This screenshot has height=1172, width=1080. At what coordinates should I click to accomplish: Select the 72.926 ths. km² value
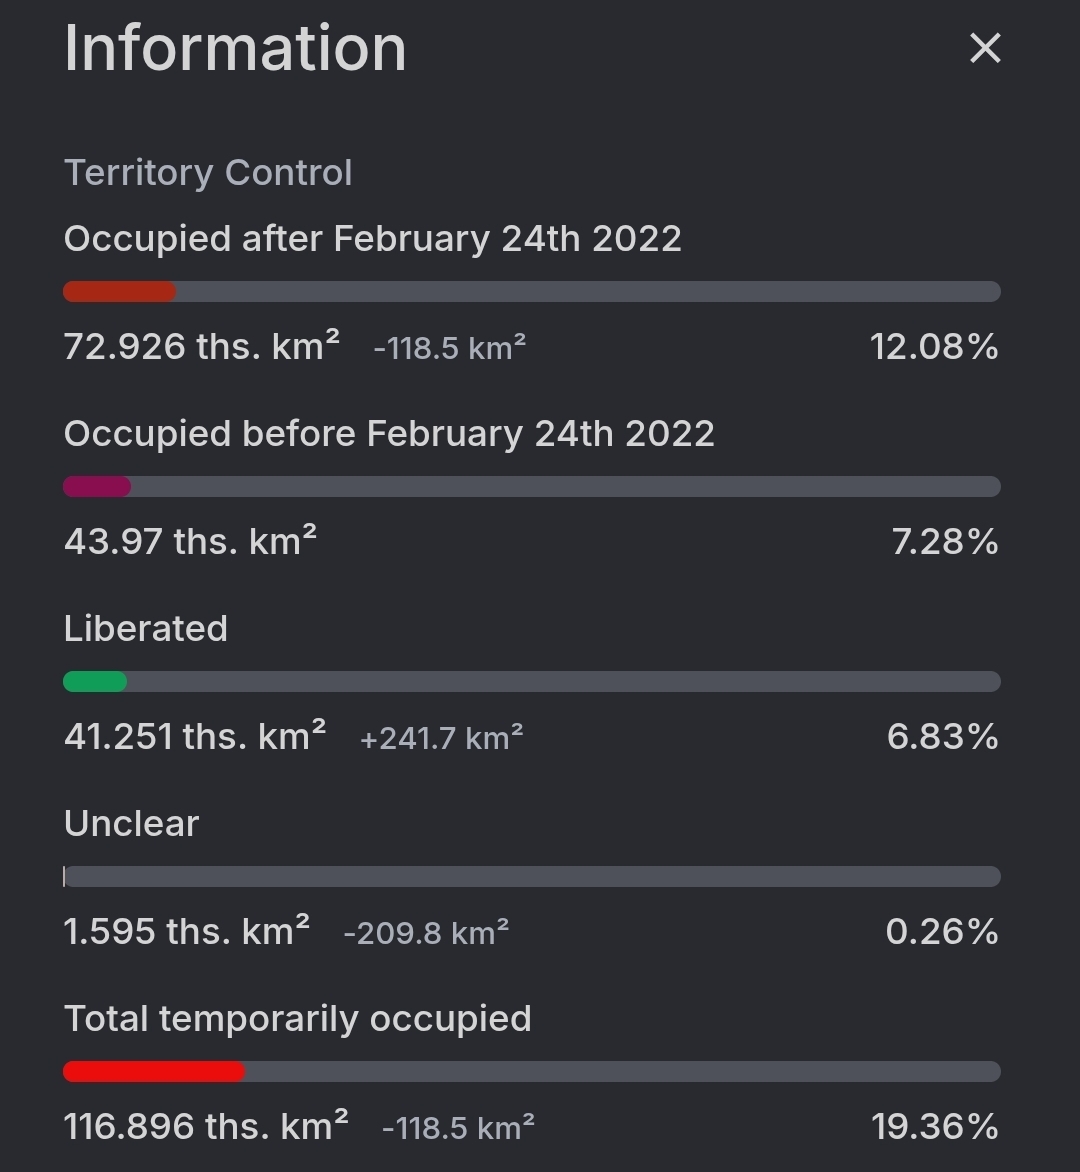(202, 347)
